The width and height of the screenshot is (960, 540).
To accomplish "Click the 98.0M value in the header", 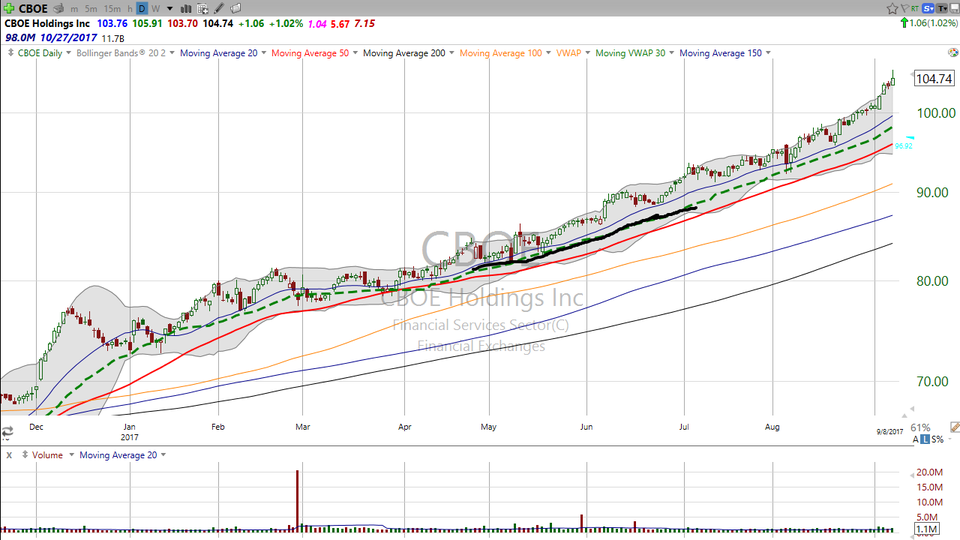I will pos(20,38).
